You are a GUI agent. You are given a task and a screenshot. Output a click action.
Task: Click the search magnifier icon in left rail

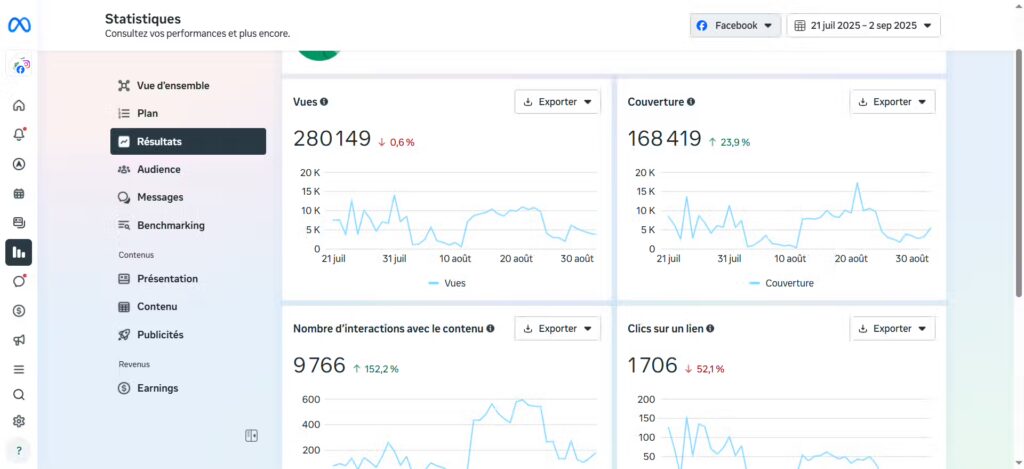tap(19, 395)
